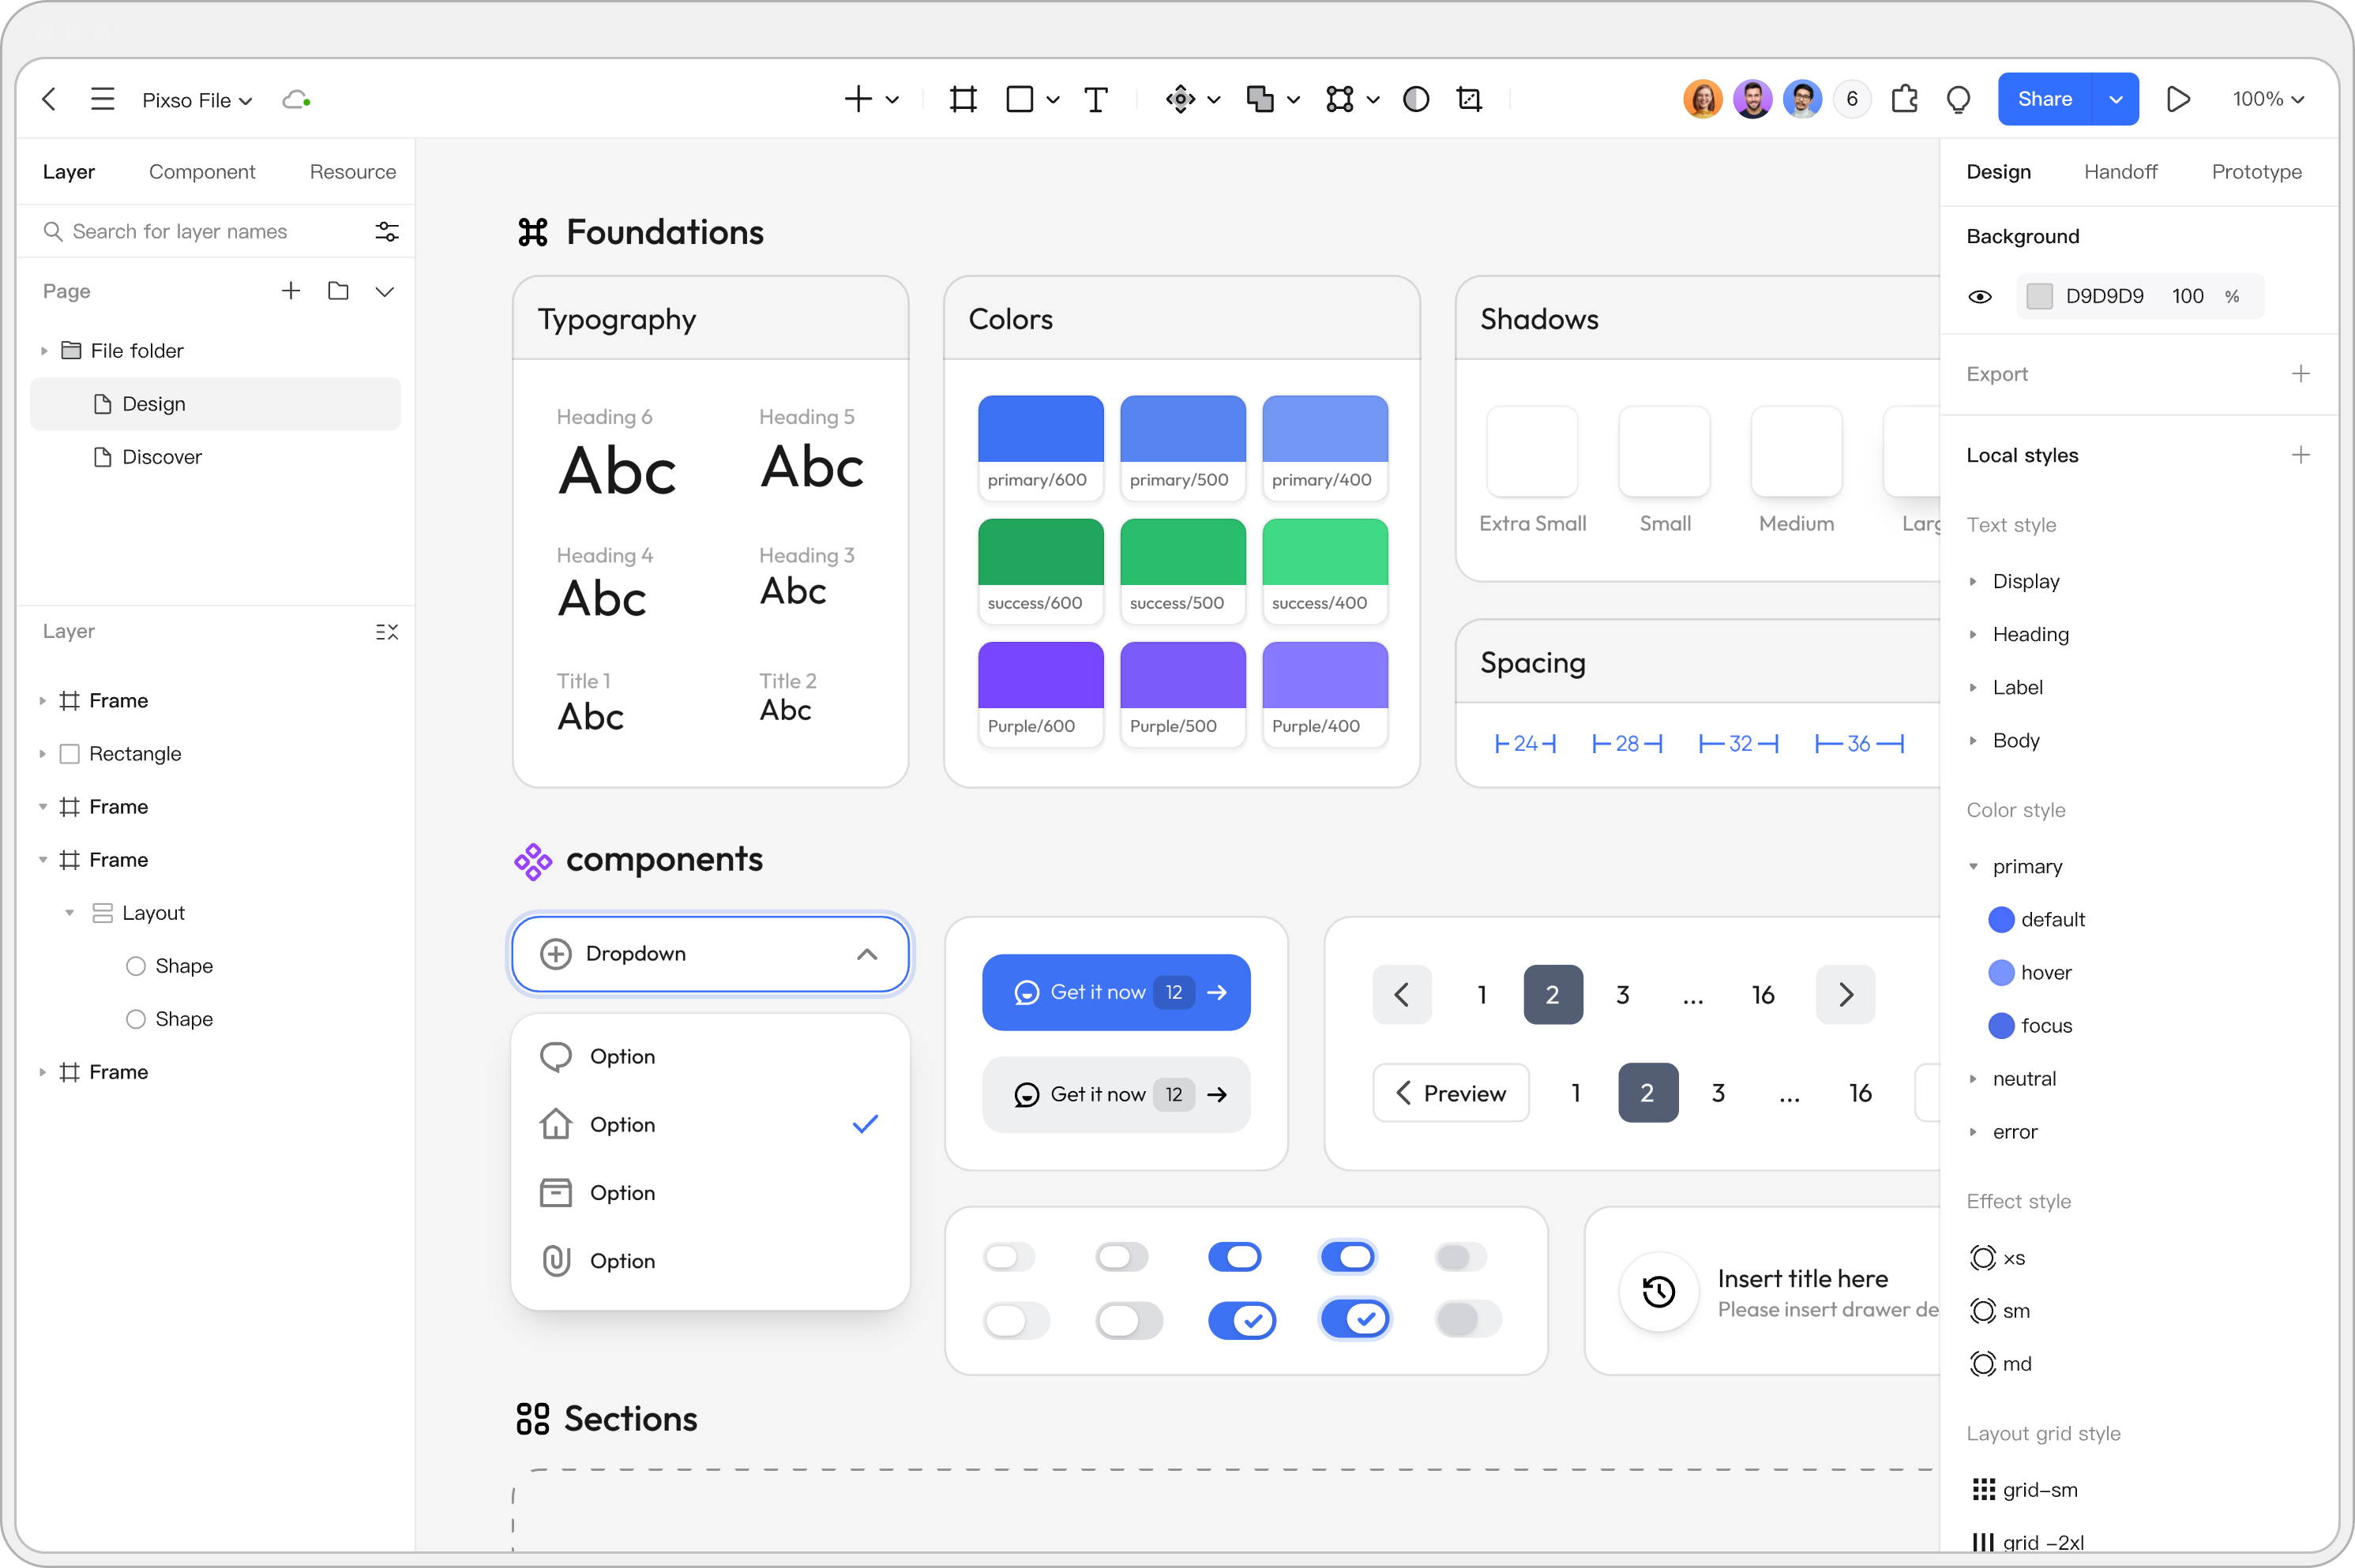Image resolution: width=2355 pixels, height=1568 pixels.
Task: Toggle background visibility eye icon
Action: pos(1980,297)
